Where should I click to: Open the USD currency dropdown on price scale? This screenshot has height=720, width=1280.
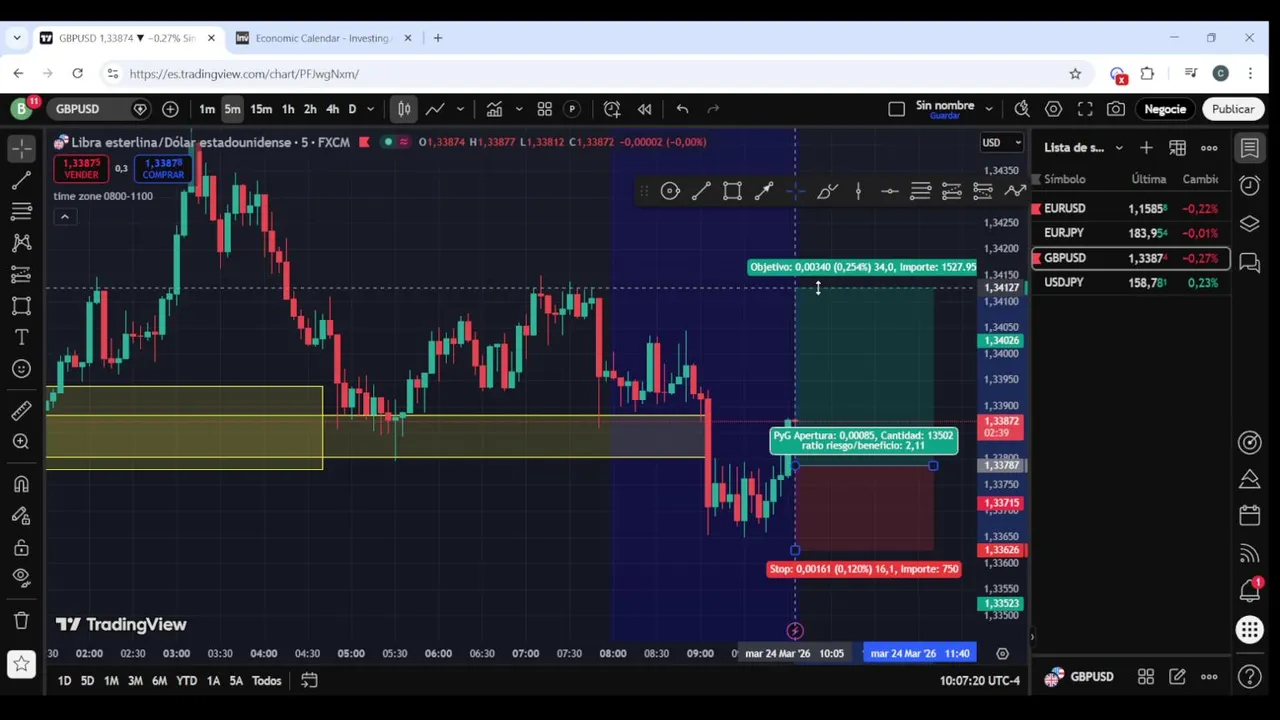pyautogui.click(x=1001, y=143)
